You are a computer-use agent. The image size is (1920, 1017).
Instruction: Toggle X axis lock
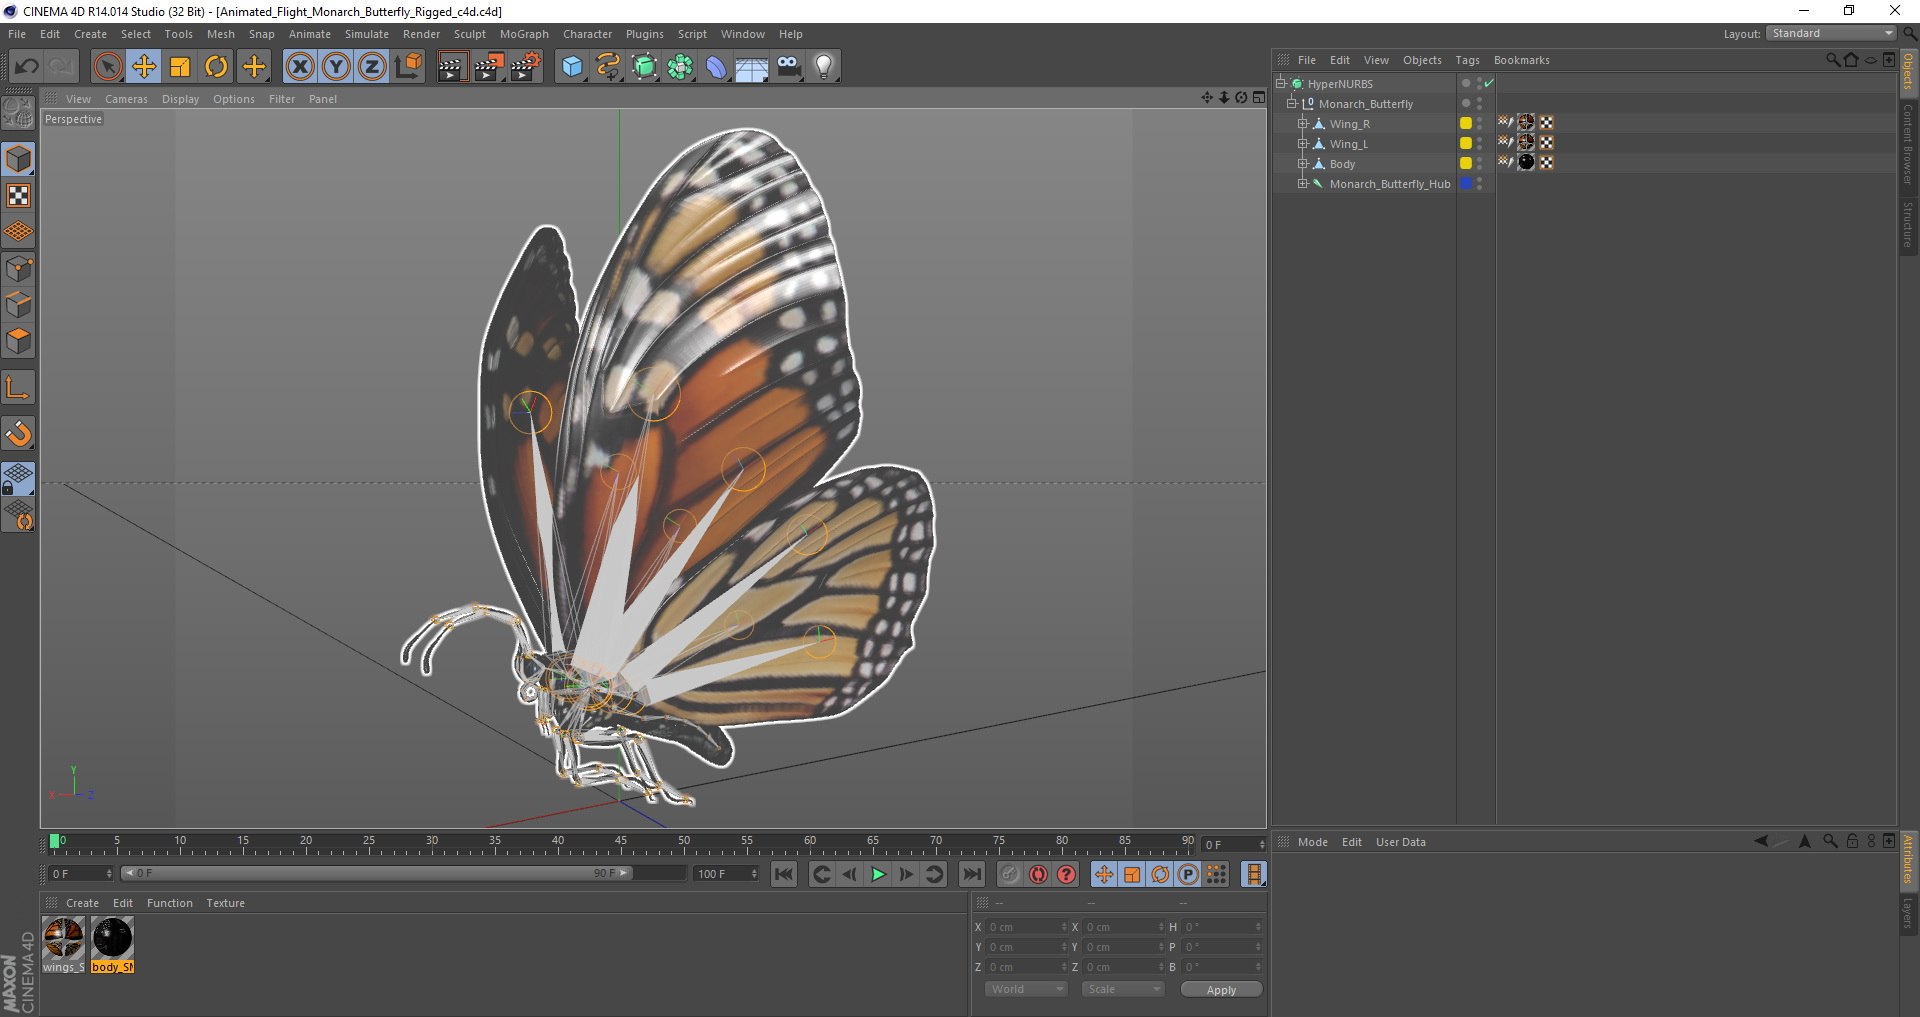pos(300,67)
